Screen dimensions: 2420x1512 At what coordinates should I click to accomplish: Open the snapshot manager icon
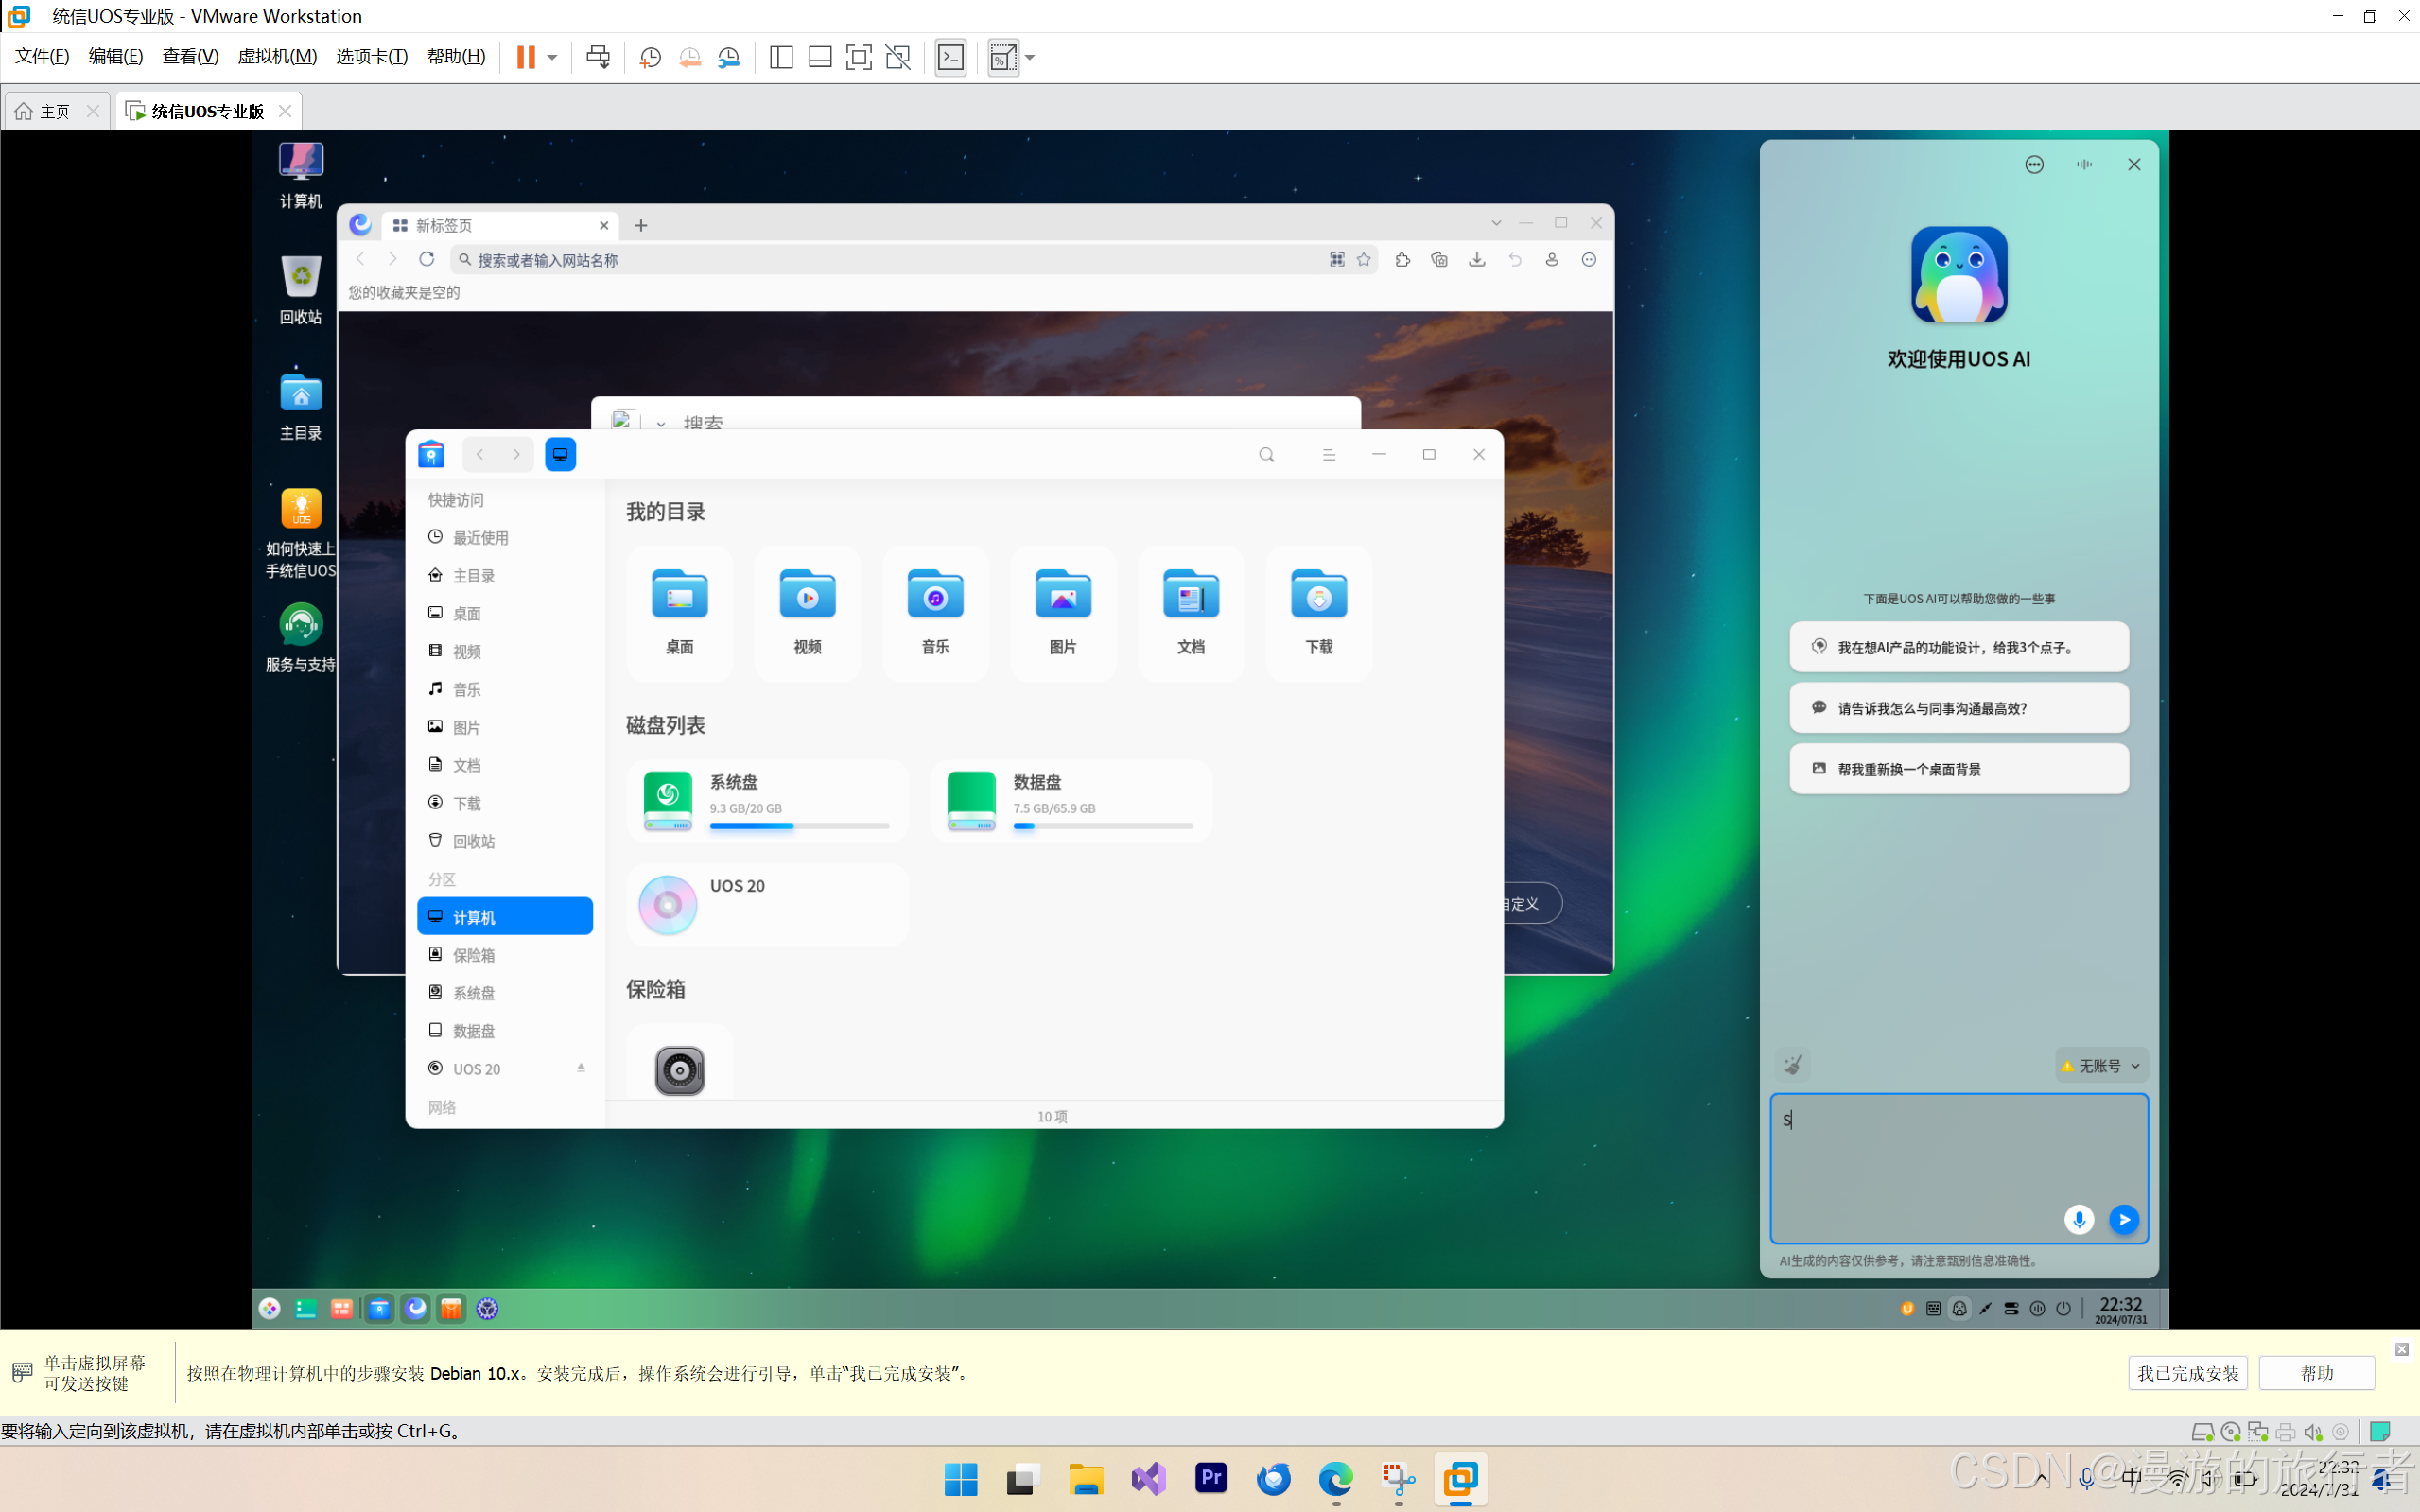point(729,57)
